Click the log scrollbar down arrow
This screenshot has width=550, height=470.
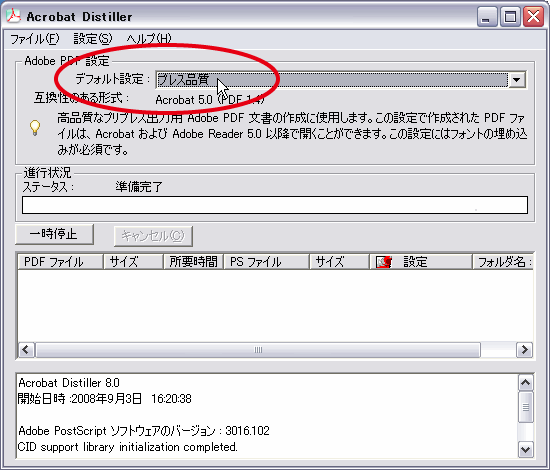point(525,449)
